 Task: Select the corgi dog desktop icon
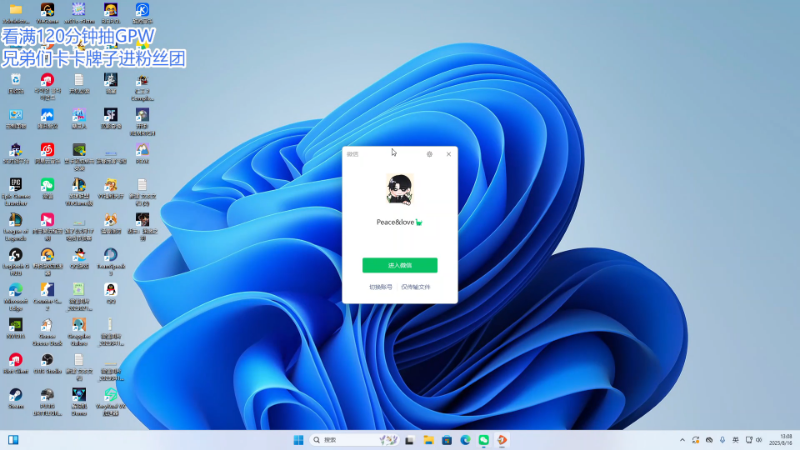[111, 223]
